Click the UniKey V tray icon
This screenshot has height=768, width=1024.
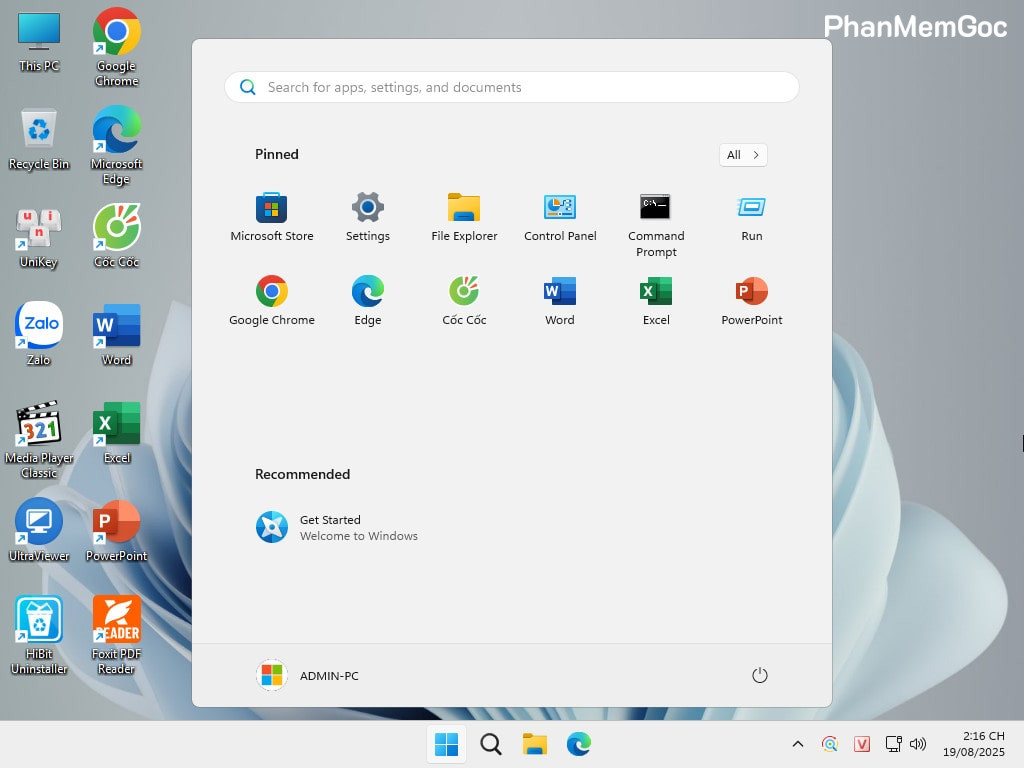862,744
